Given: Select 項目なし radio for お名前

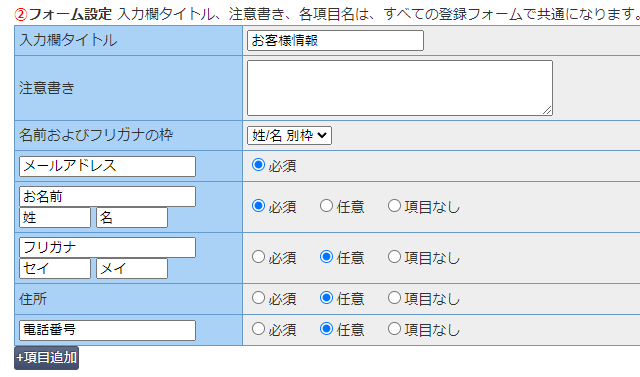Looking at the screenshot, I should click(x=394, y=206).
